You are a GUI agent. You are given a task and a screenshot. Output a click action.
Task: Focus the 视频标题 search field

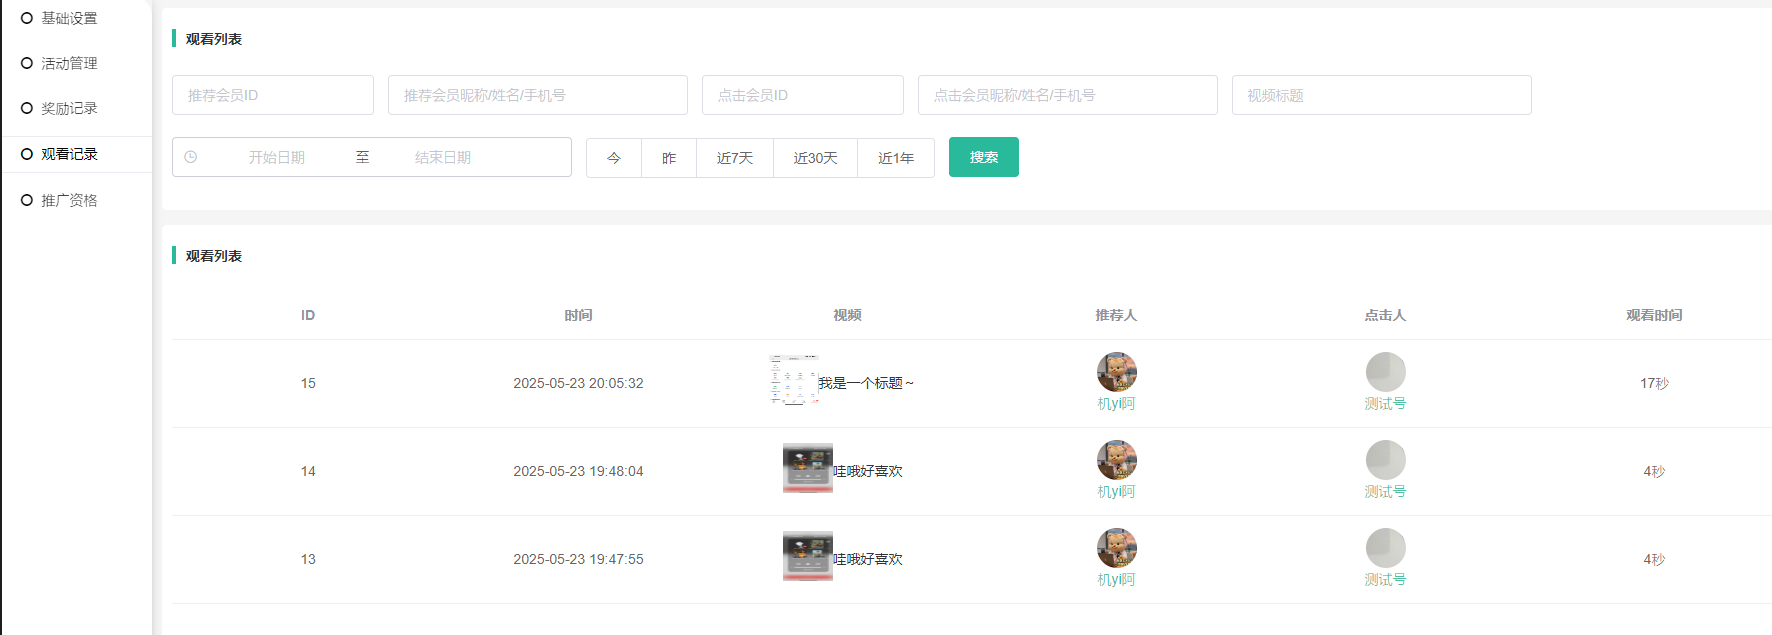1381,95
